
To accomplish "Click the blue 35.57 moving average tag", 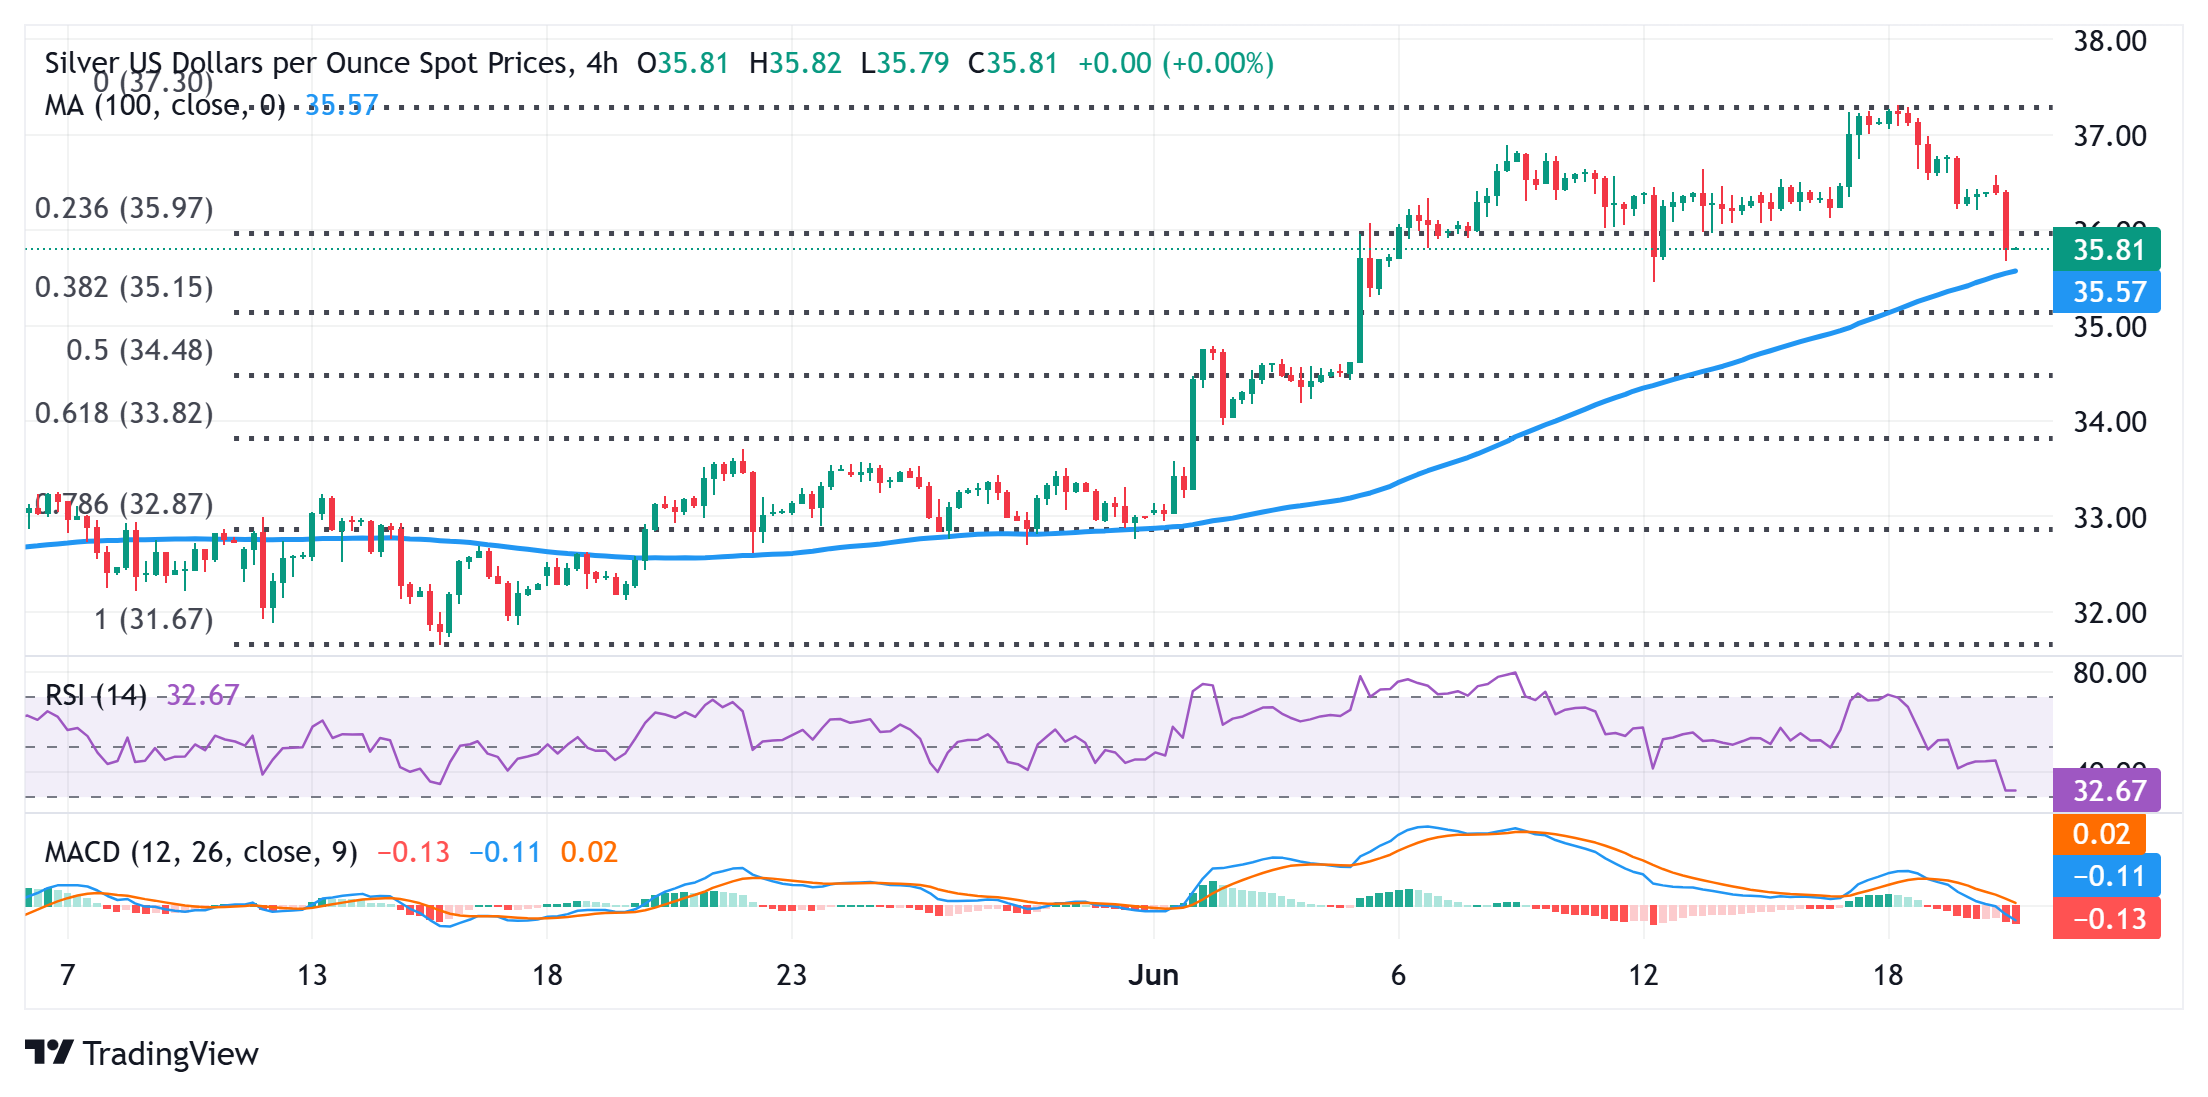I will (2106, 292).
